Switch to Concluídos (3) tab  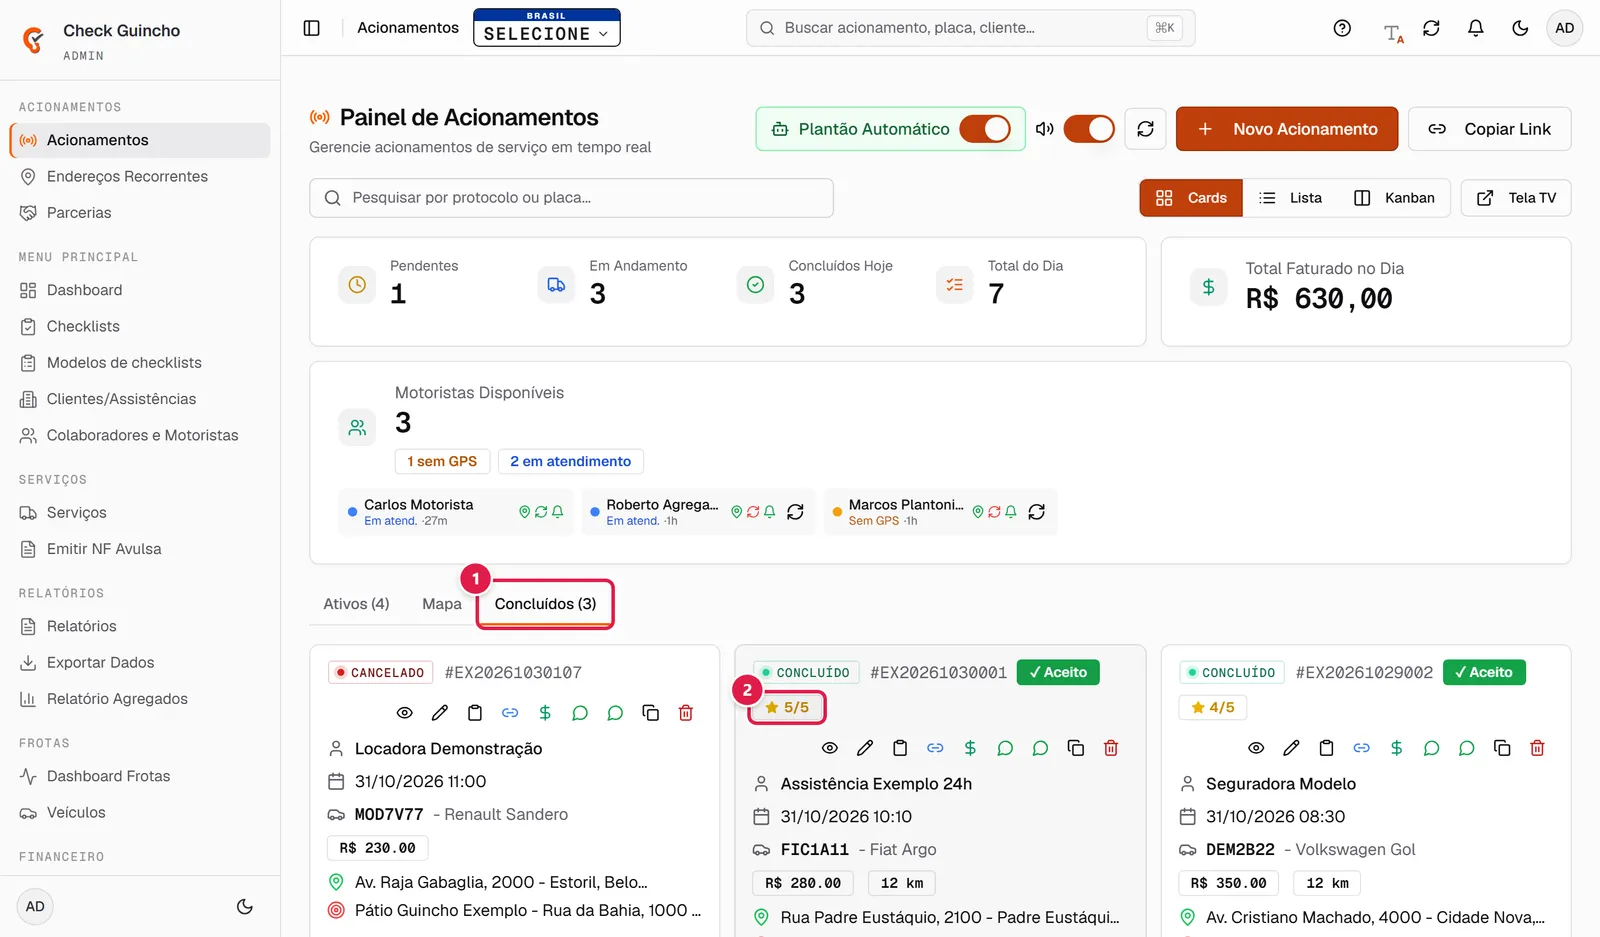(x=545, y=604)
